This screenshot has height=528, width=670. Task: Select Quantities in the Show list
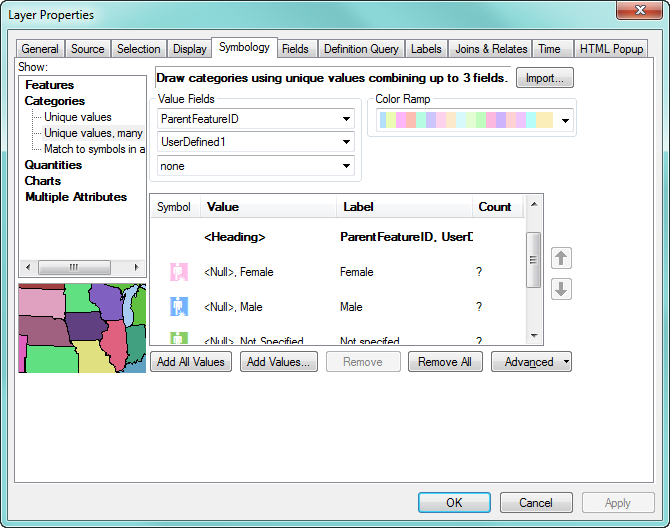point(53,165)
